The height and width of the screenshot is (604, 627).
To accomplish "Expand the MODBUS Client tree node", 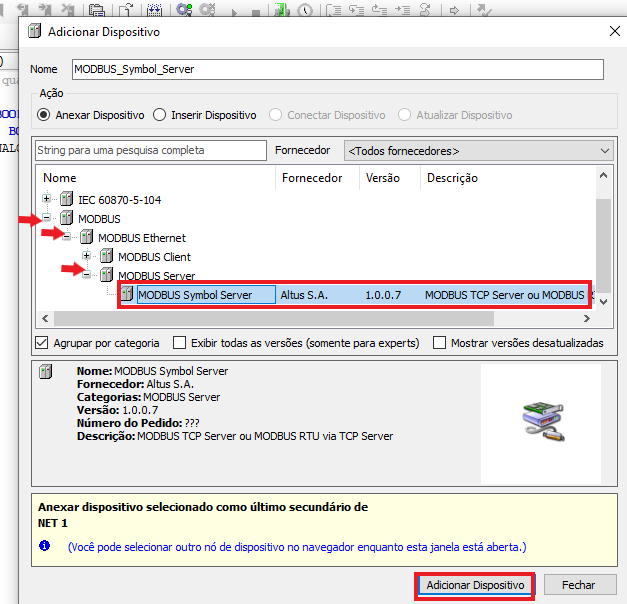I will [x=86, y=257].
